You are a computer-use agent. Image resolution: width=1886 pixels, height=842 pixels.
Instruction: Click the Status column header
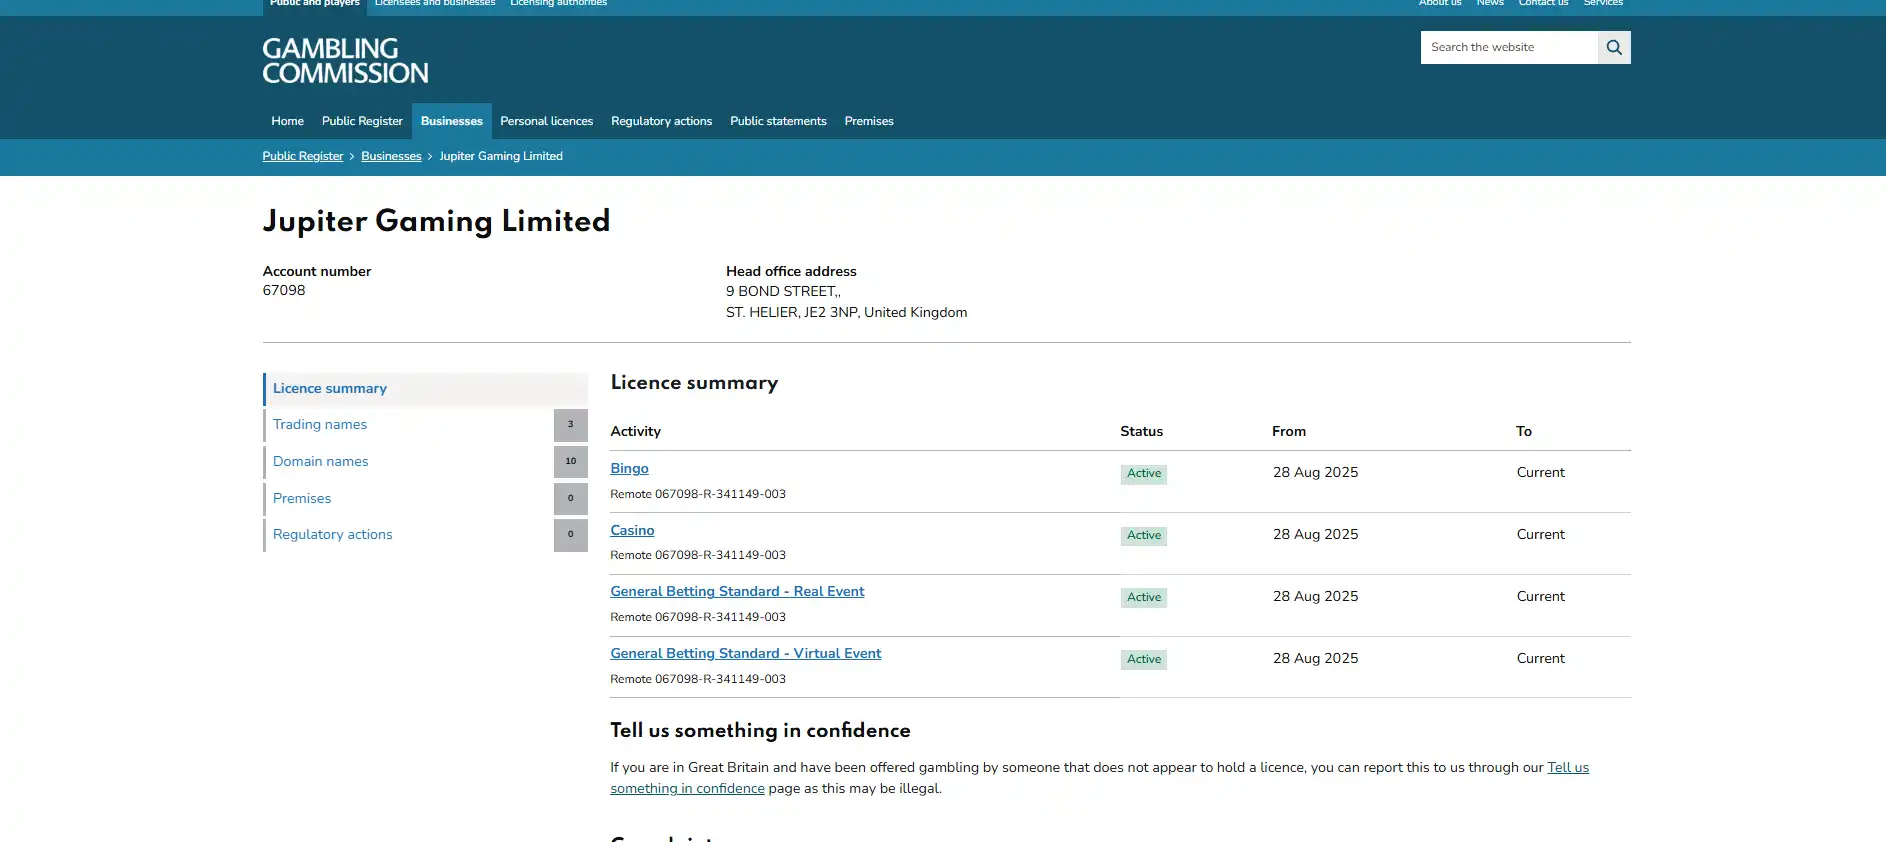(1142, 431)
